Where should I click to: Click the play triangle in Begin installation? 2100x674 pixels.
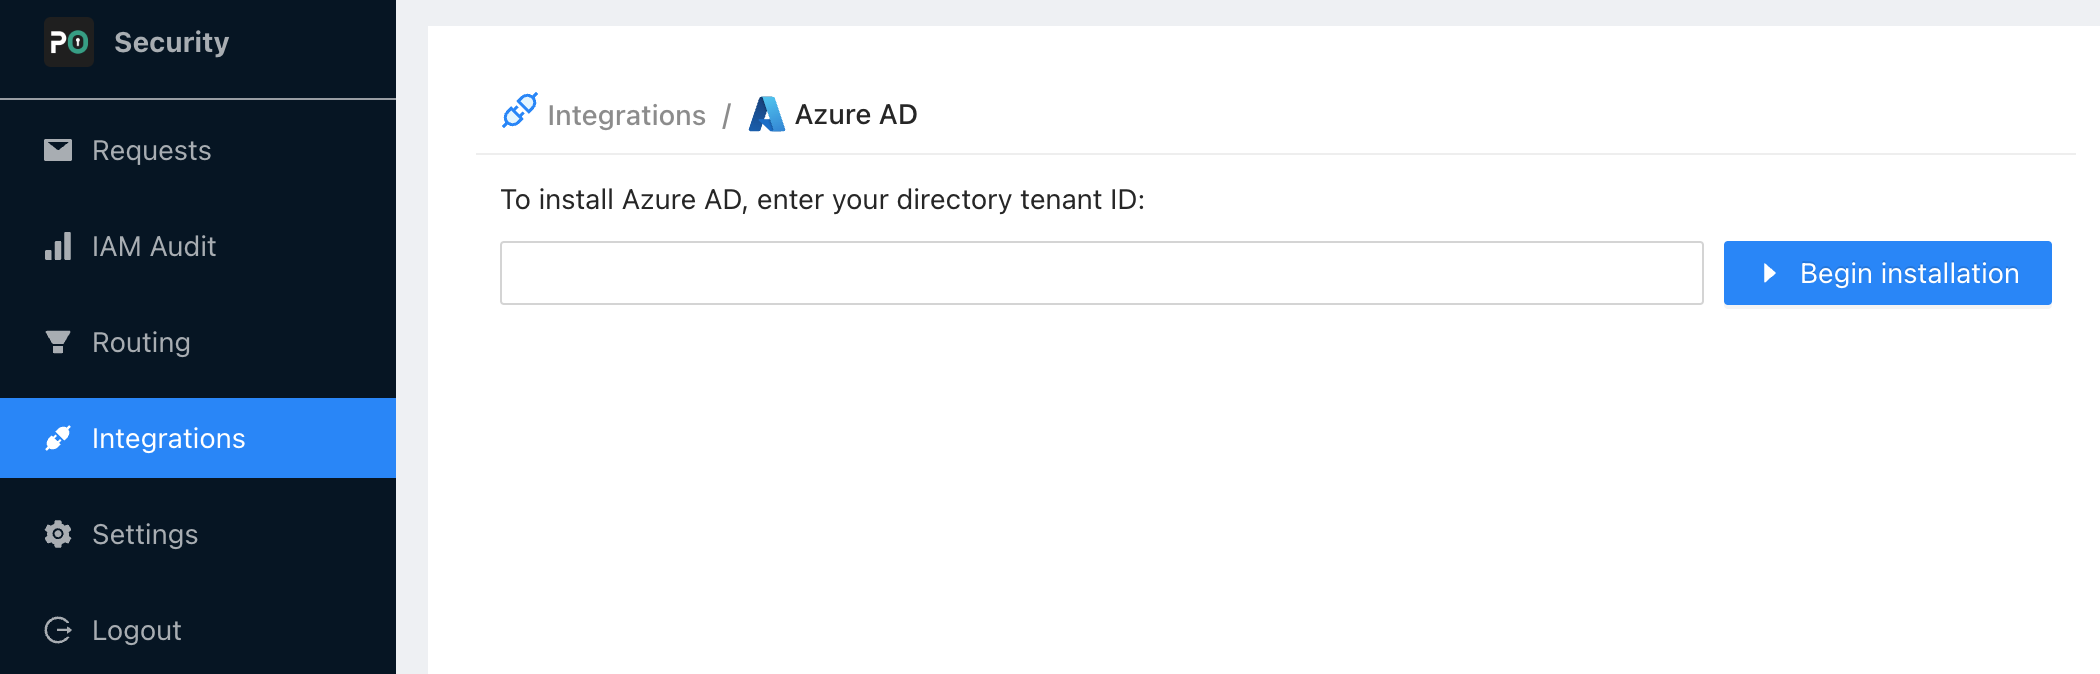coord(1769,273)
